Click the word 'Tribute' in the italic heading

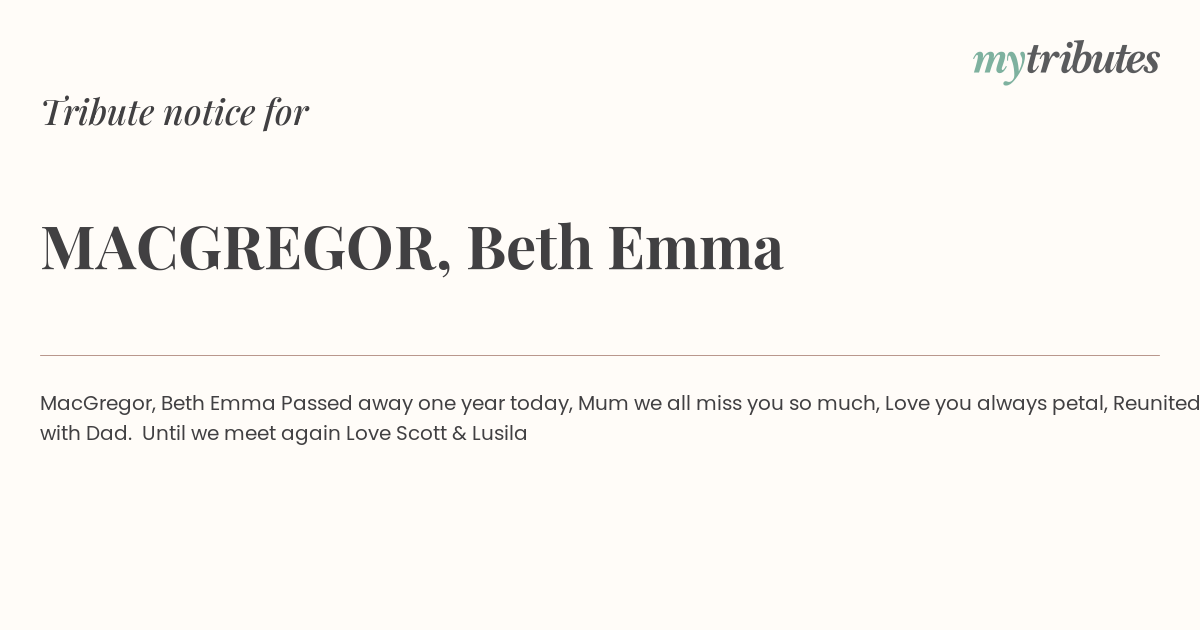(97, 112)
